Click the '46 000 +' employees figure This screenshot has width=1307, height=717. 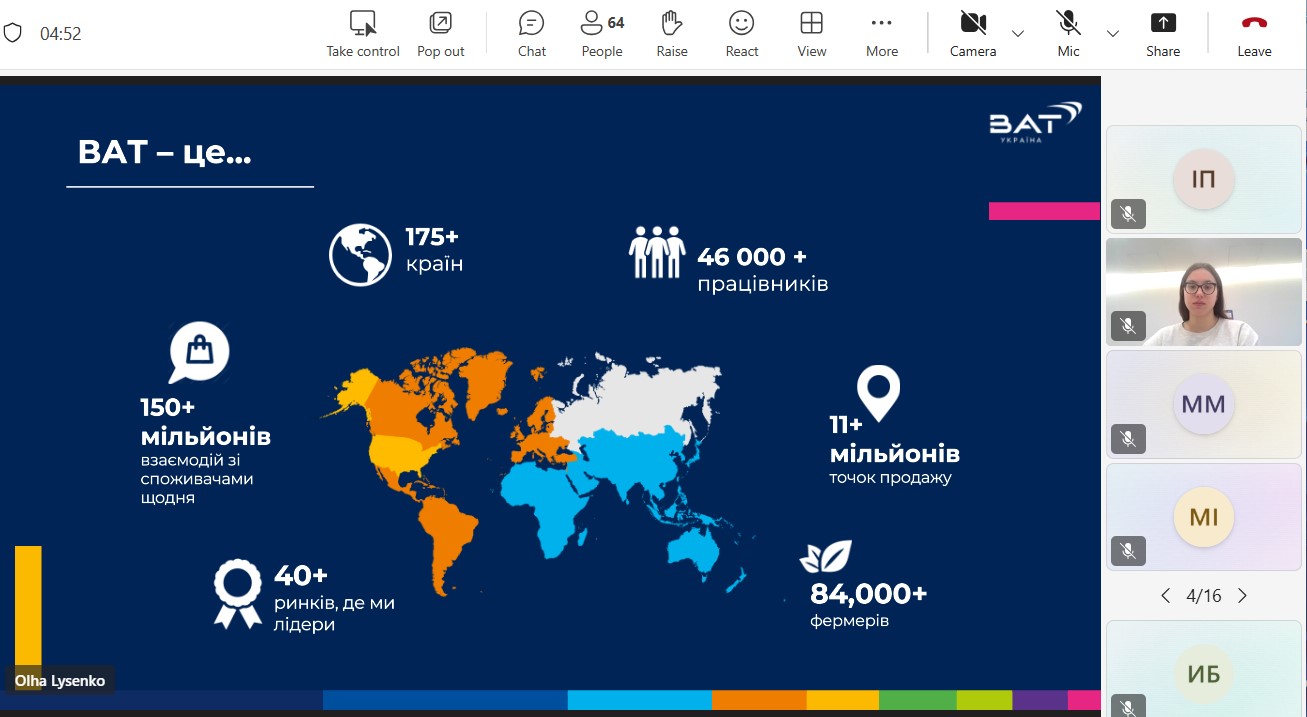pyautogui.click(x=752, y=257)
